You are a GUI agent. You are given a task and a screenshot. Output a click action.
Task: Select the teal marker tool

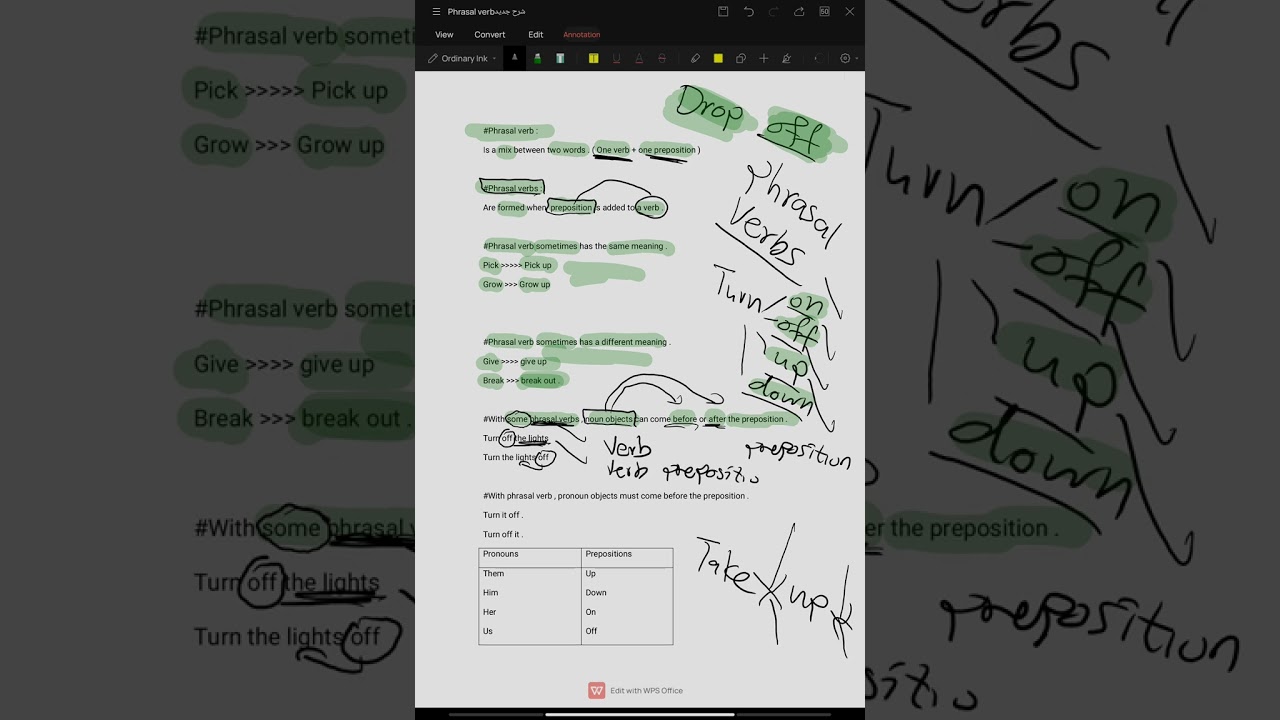tap(560, 58)
